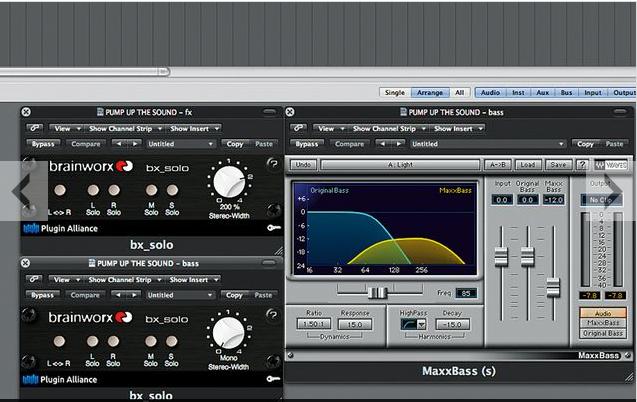
Task: Select previous preset arrow in MaxxBass window
Action: 382,144
